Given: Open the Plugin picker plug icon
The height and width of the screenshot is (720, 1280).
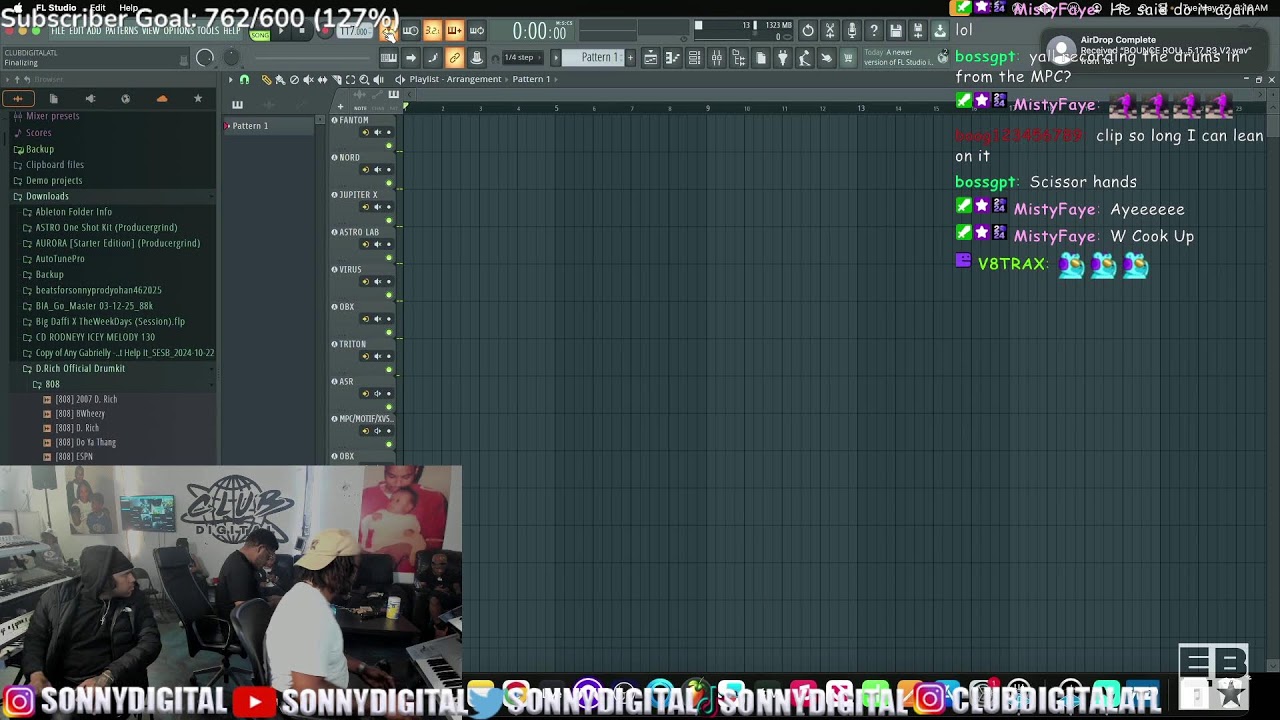Looking at the screenshot, I should 782,58.
